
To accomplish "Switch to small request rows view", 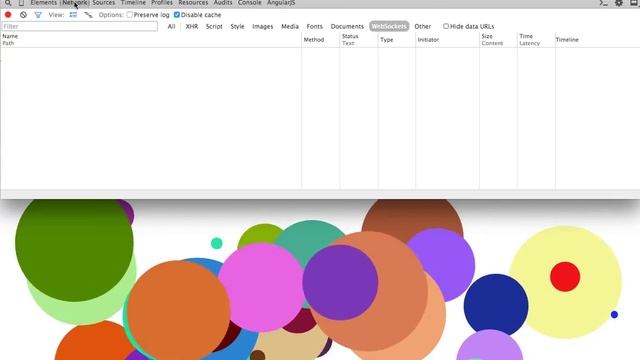I will pyautogui.click(x=88, y=15).
